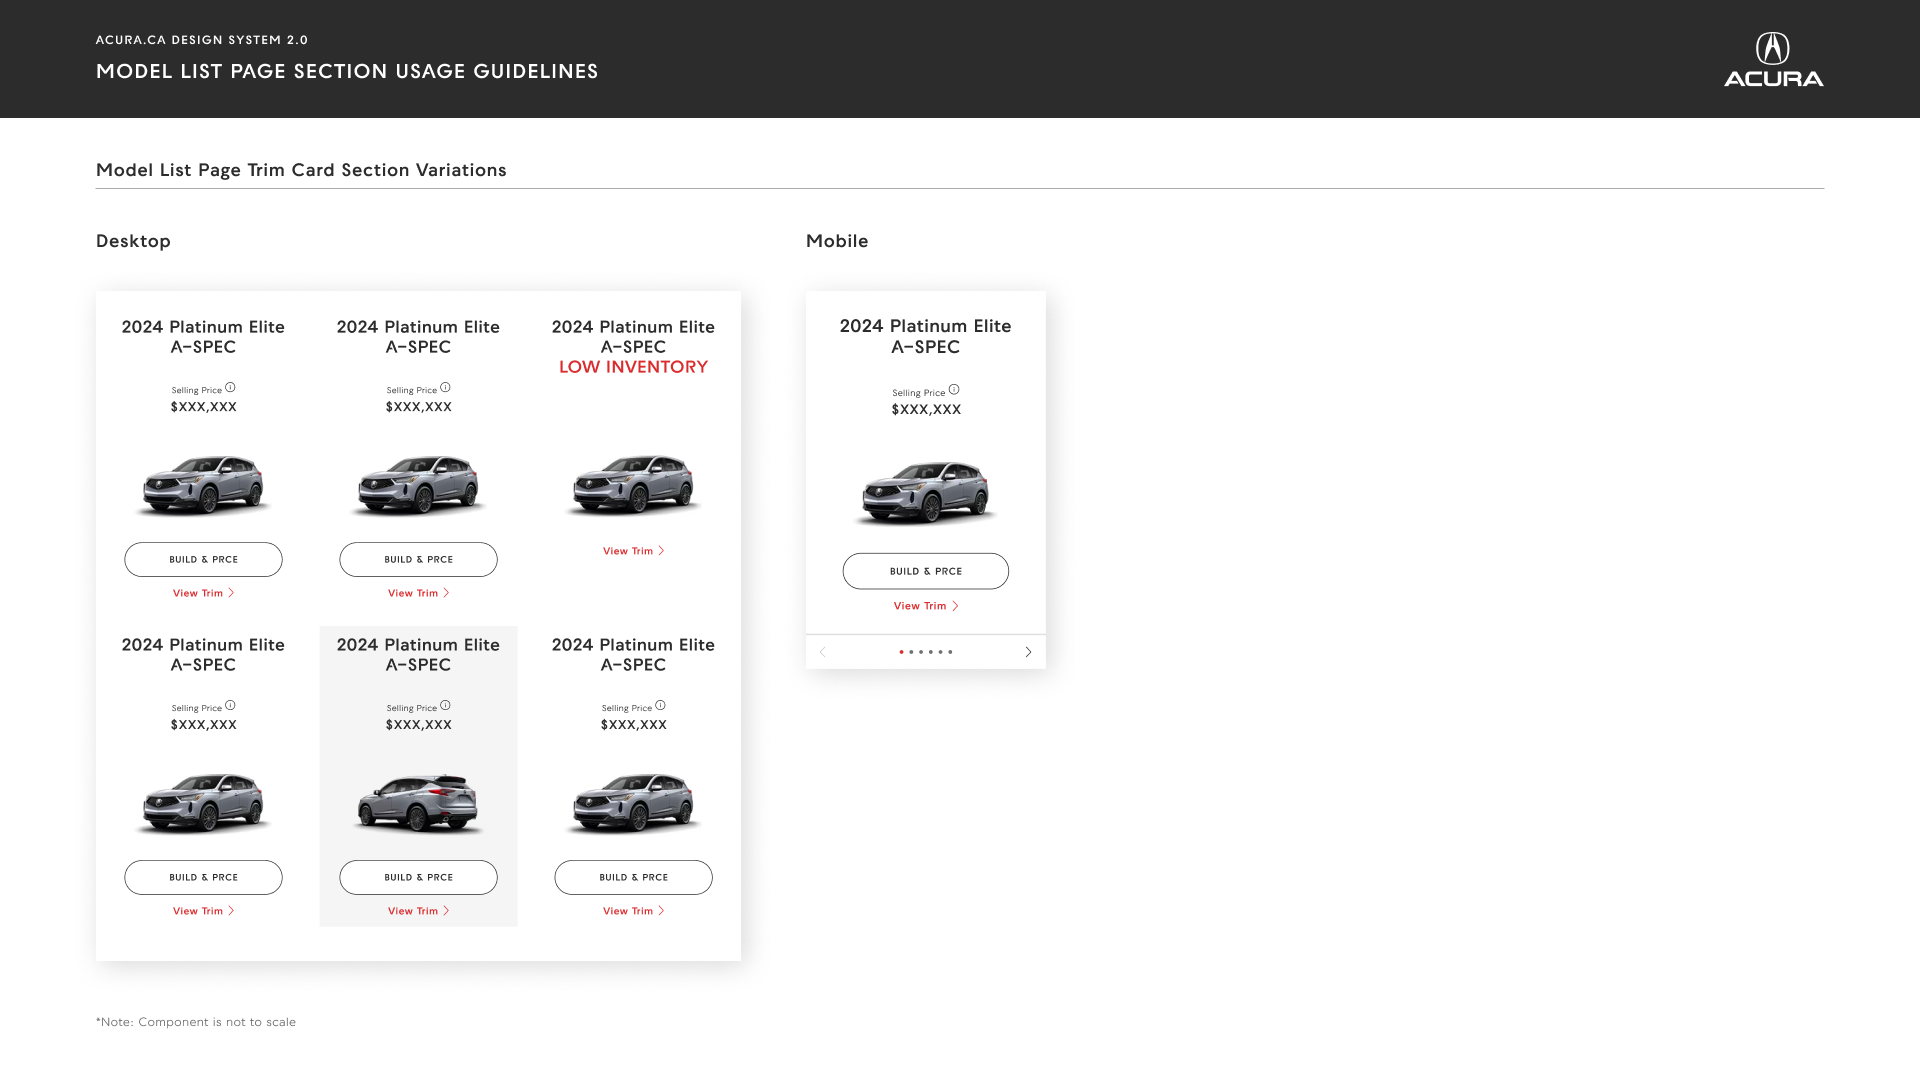Click the Acura logo in the header

(1773, 59)
